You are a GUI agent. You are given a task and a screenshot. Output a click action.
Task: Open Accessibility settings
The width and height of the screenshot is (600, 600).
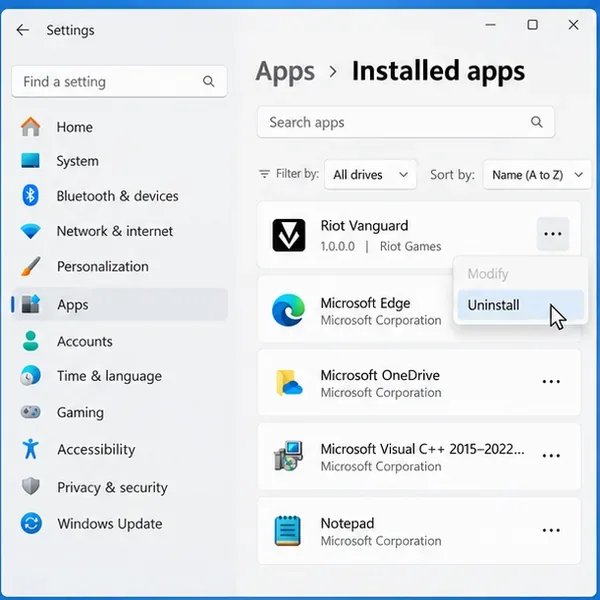pyautogui.click(x=120, y=449)
